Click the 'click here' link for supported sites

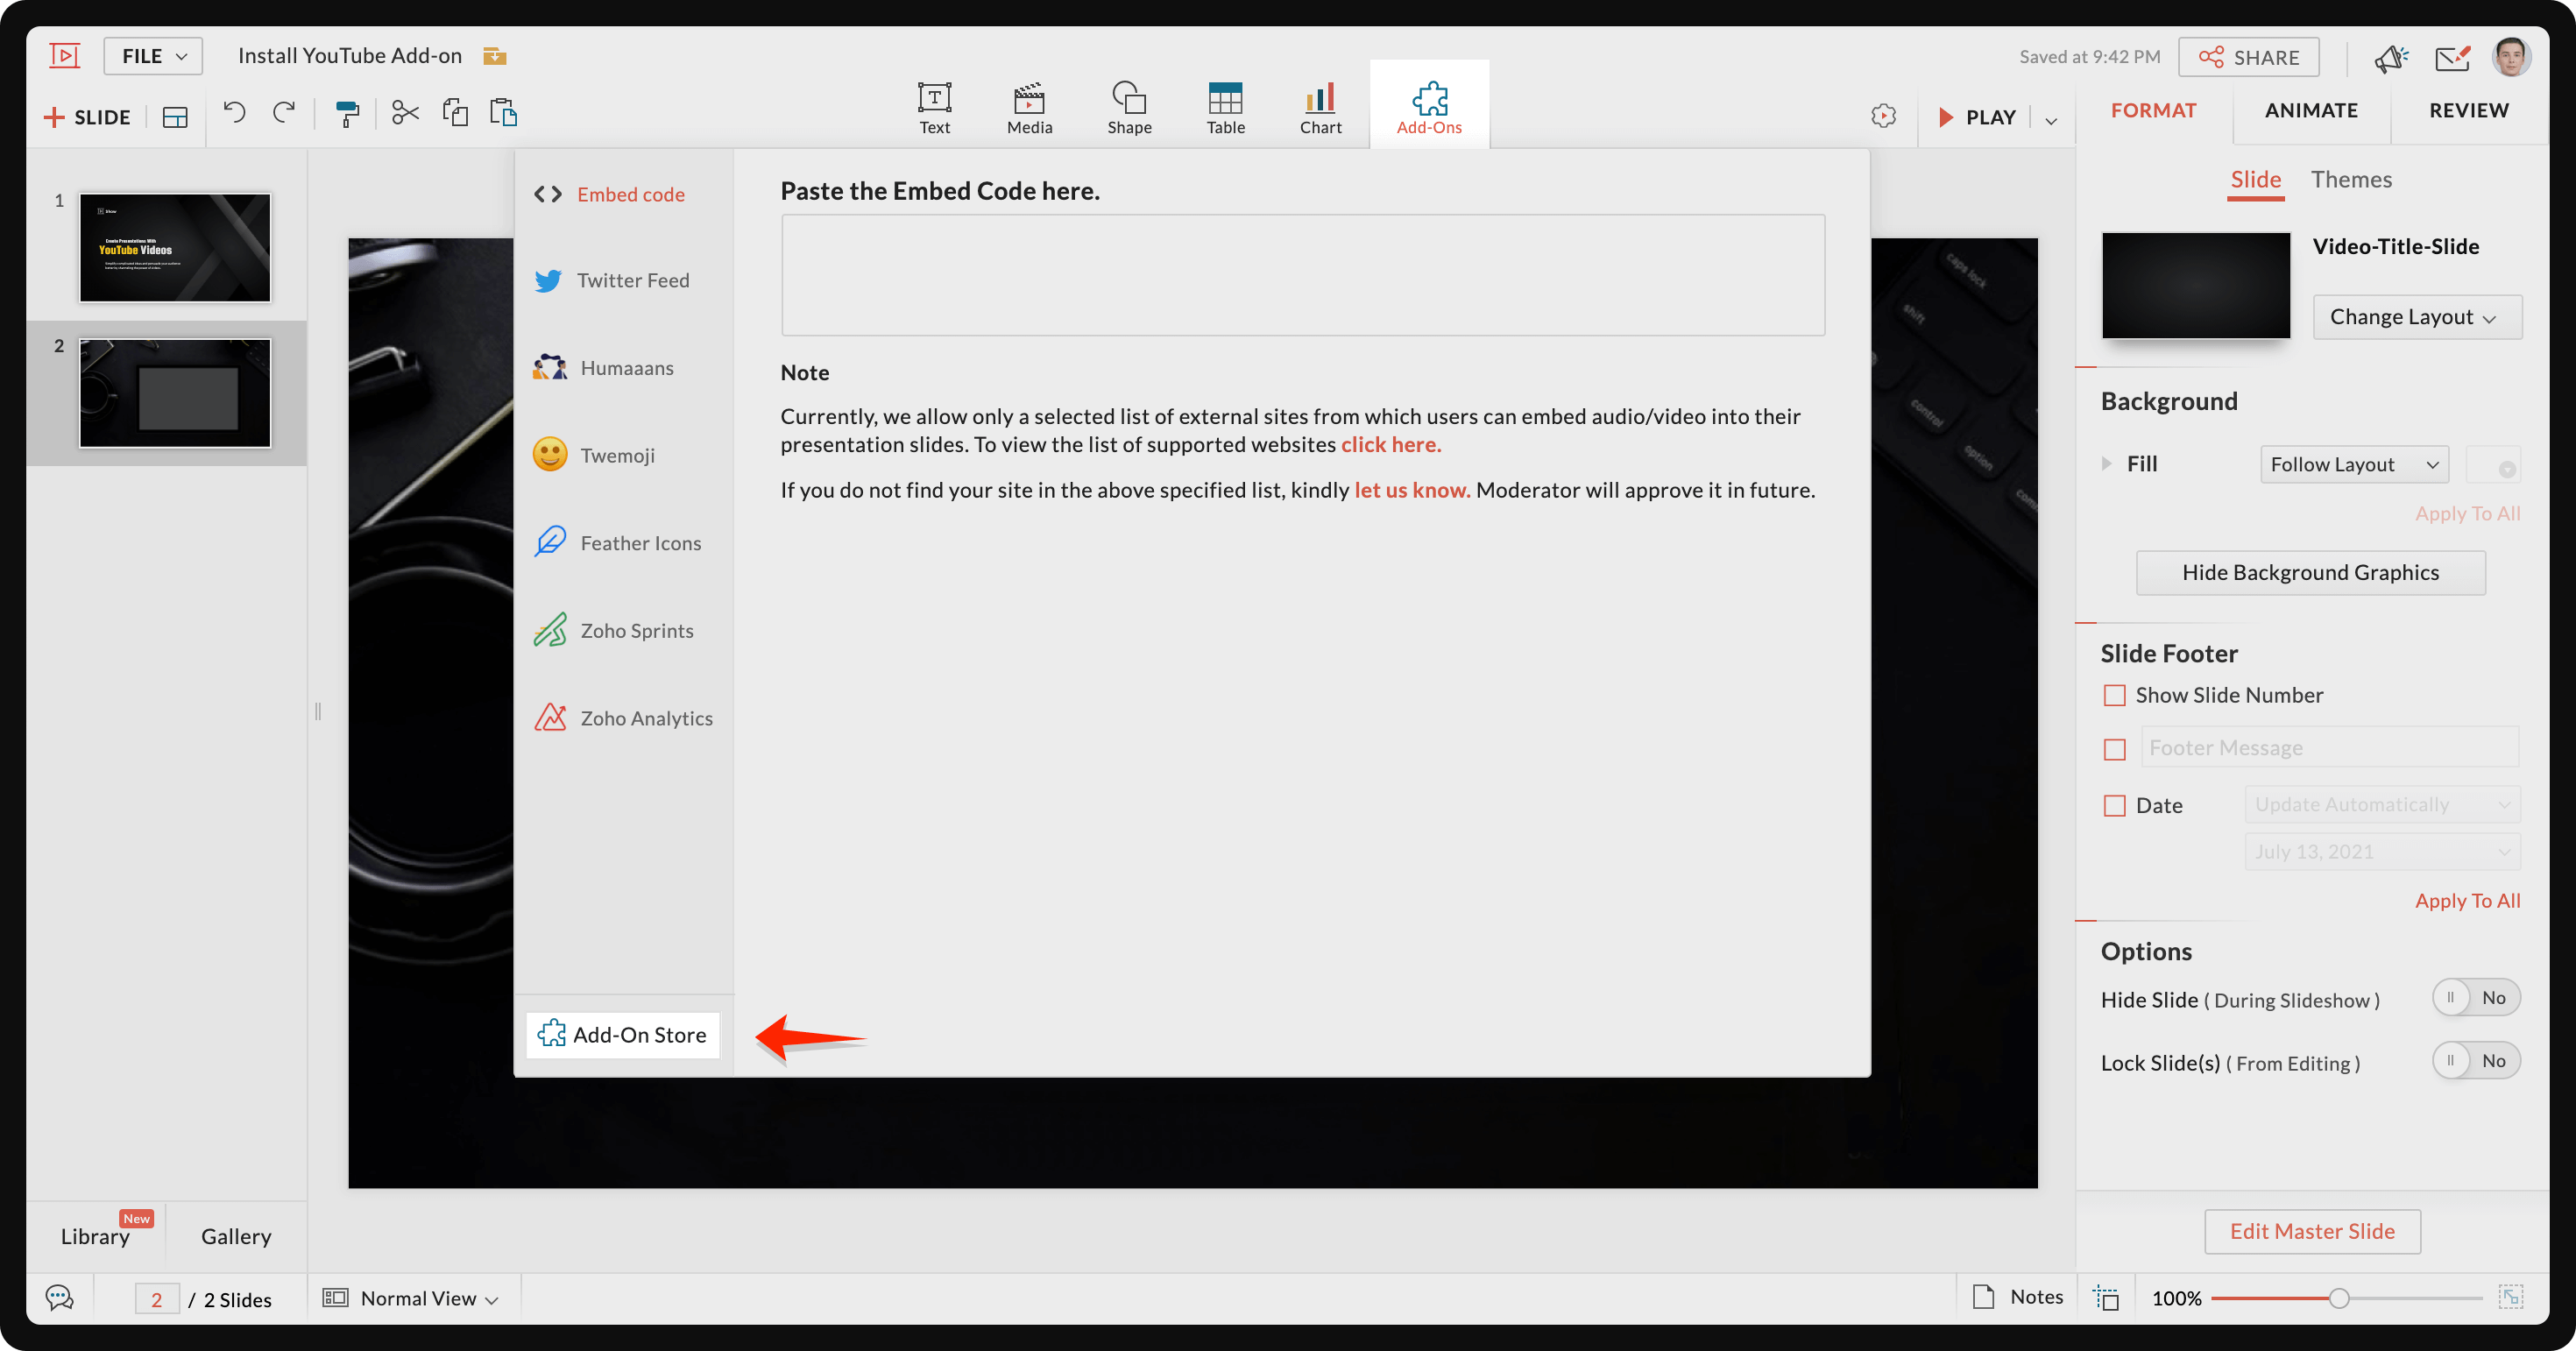tap(1389, 443)
